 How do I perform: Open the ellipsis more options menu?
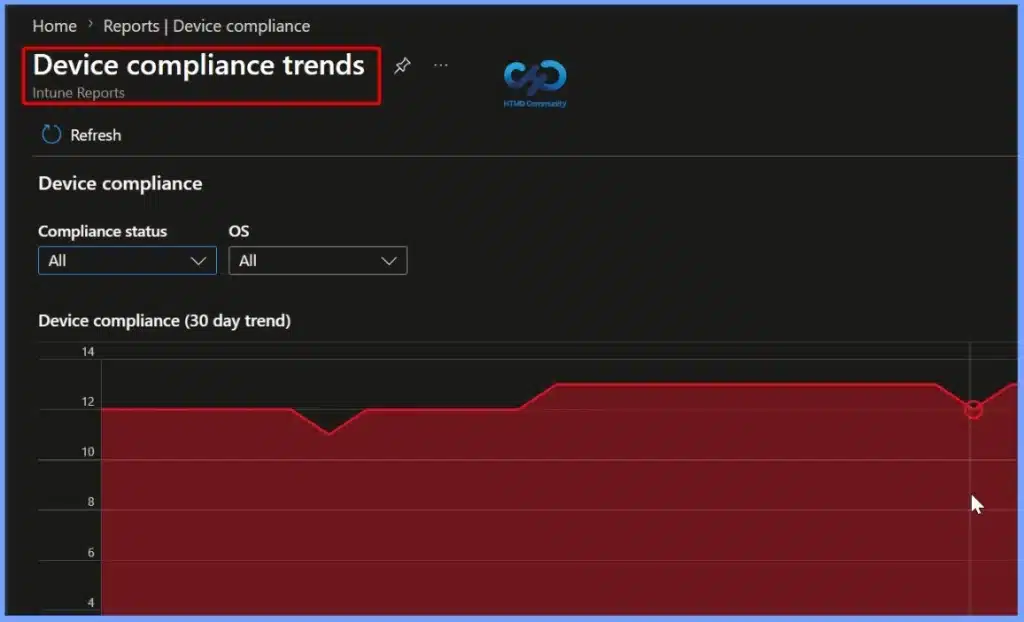(441, 65)
